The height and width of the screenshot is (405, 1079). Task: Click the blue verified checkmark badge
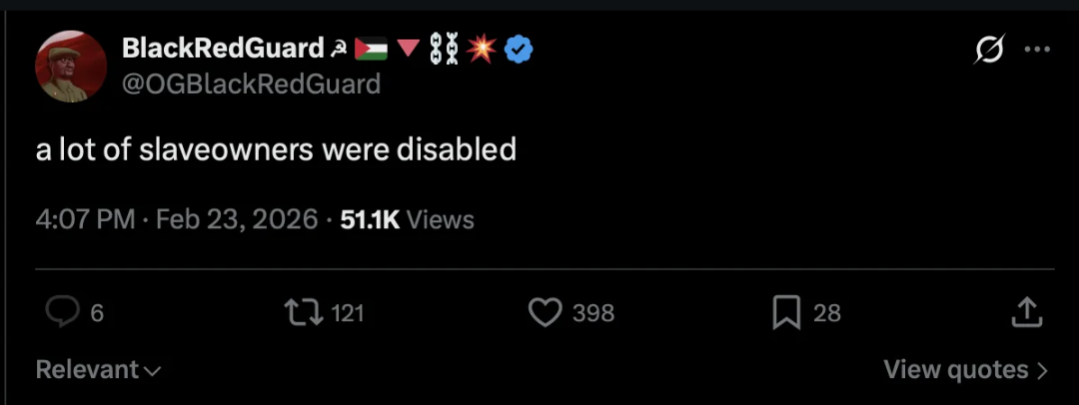[519, 49]
